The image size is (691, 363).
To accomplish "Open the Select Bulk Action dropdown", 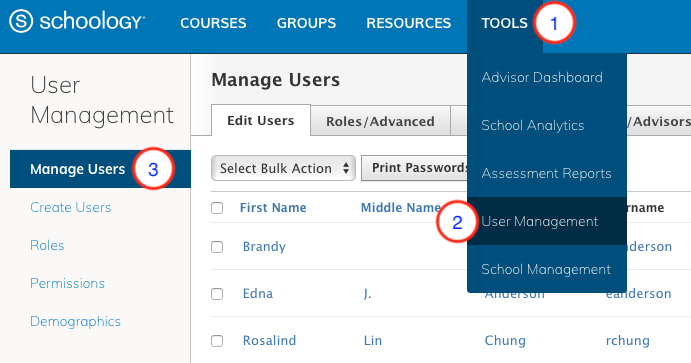I will pyautogui.click(x=283, y=168).
